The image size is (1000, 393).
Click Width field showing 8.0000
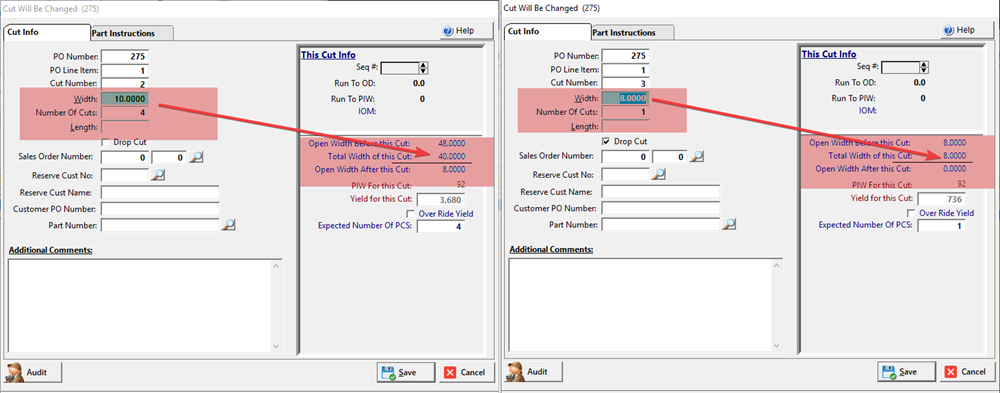pyautogui.click(x=626, y=98)
